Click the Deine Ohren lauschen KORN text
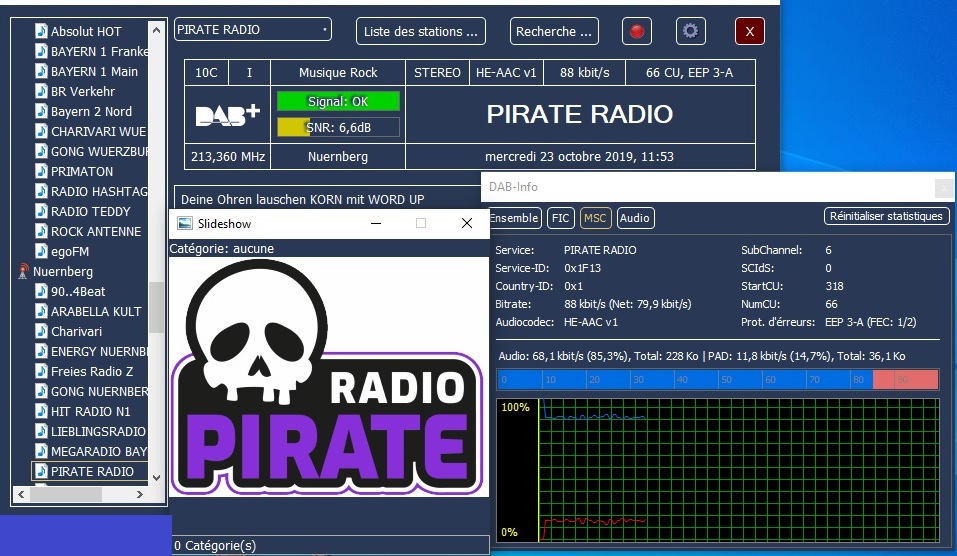The height and width of the screenshot is (556, 957). 303,200
